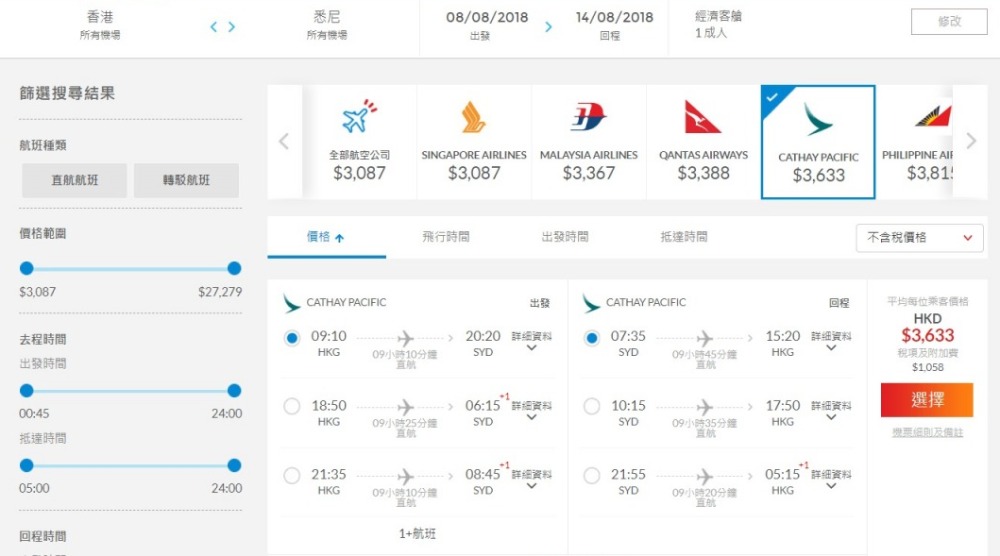Choose the Malaysia Airlines logo option
Screen dimensions: 1000x556
coord(588,117)
